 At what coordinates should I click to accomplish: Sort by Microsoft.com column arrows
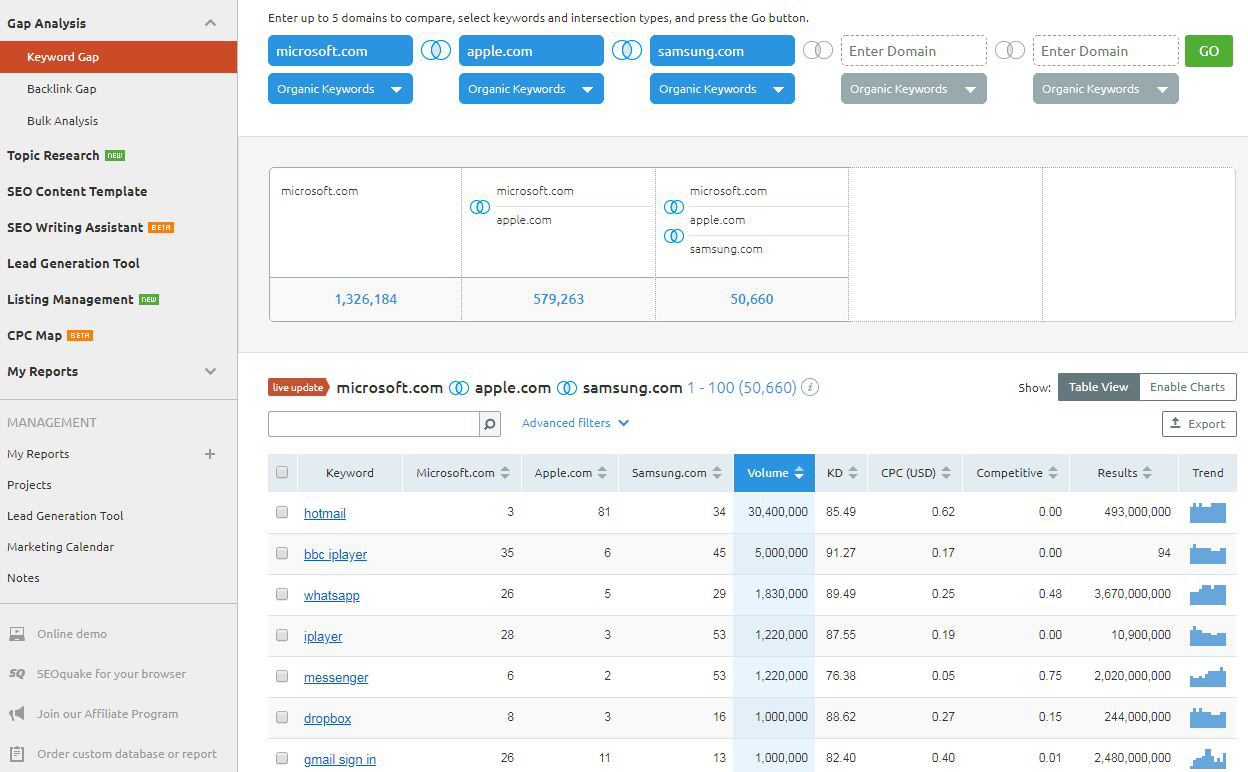(x=505, y=473)
